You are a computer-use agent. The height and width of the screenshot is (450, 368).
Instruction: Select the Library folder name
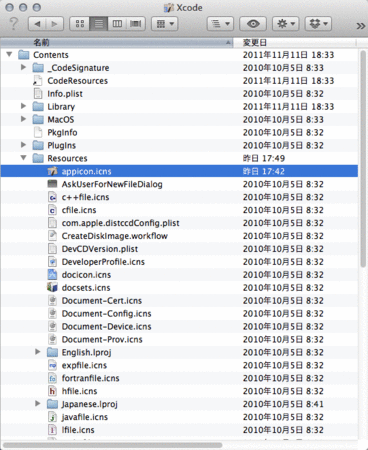[x=61, y=107]
